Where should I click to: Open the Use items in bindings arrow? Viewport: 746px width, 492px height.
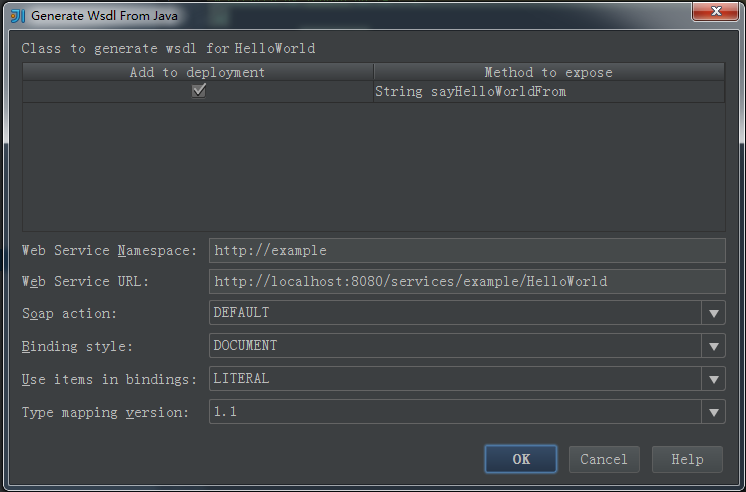pos(713,379)
